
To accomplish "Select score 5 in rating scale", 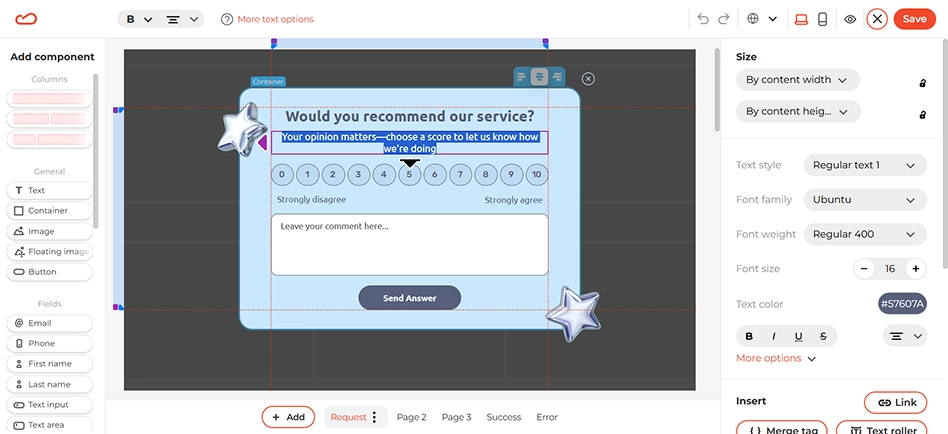I will pos(409,175).
